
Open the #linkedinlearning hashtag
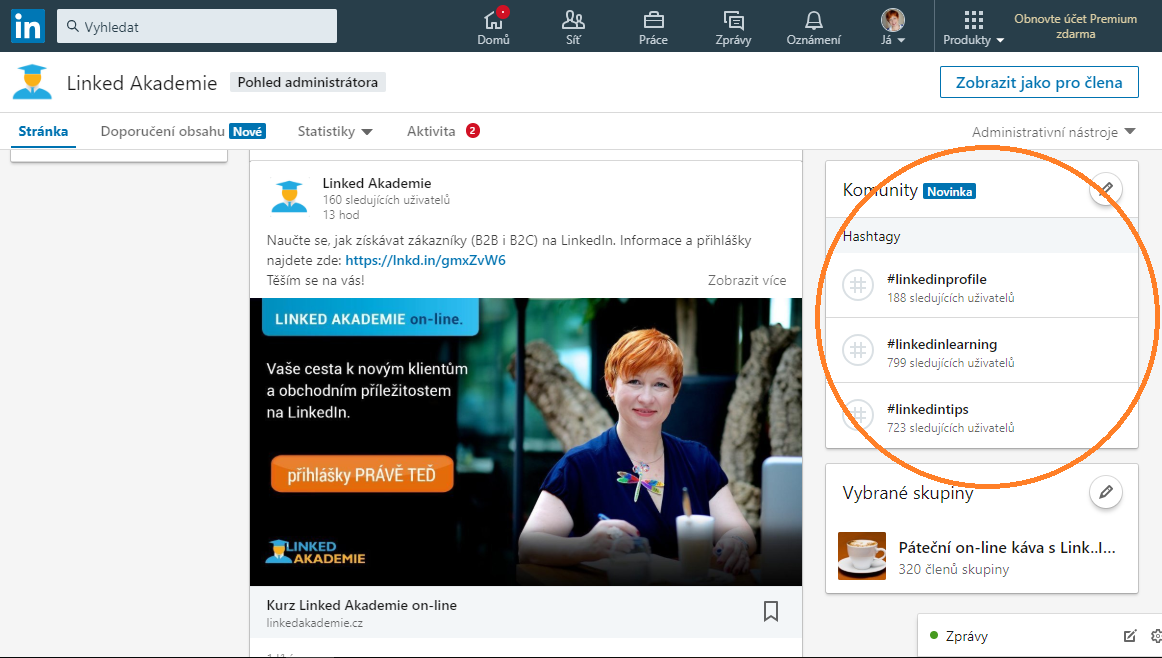(x=942, y=345)
